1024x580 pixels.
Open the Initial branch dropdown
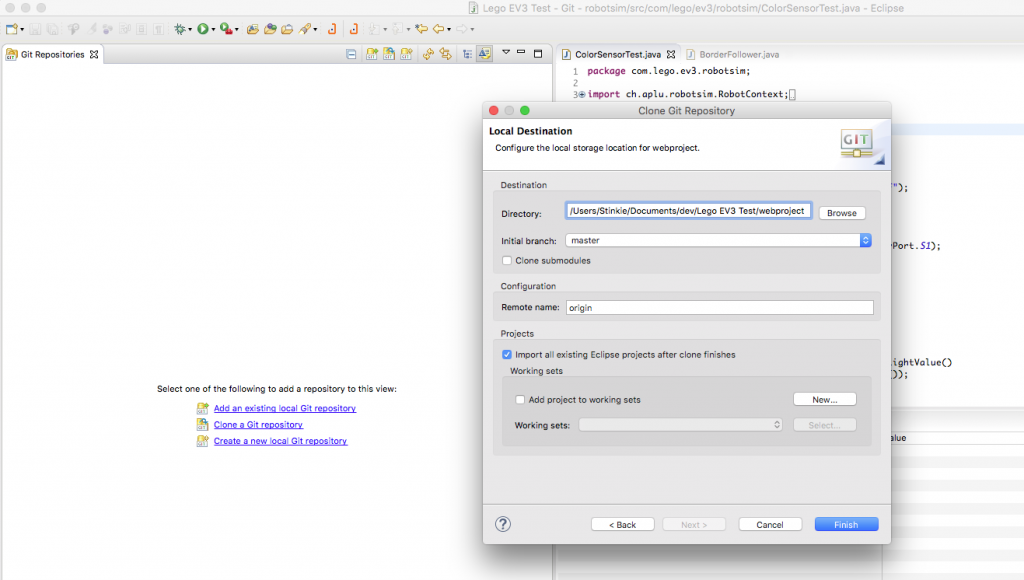(864, 240)
